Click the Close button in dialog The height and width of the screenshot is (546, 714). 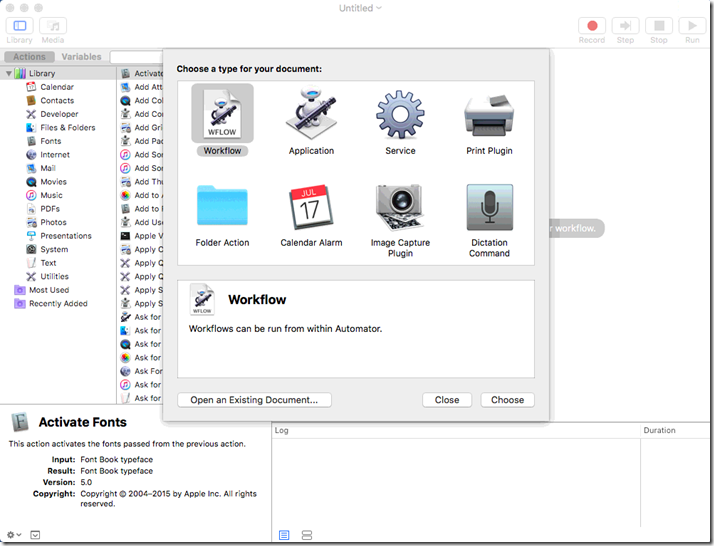(447, 400)
